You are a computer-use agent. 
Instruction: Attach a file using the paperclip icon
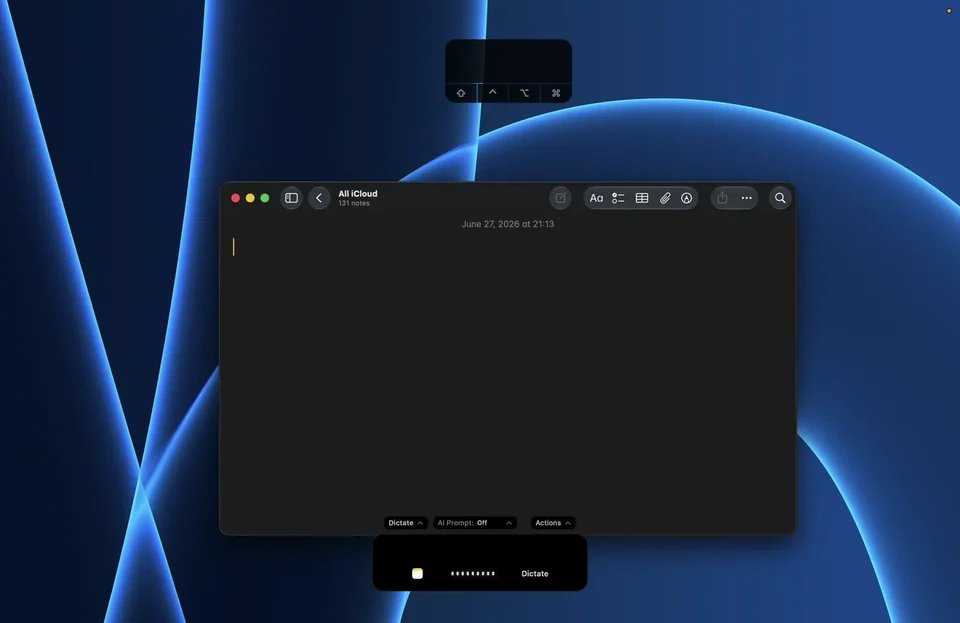pos(665,198)
